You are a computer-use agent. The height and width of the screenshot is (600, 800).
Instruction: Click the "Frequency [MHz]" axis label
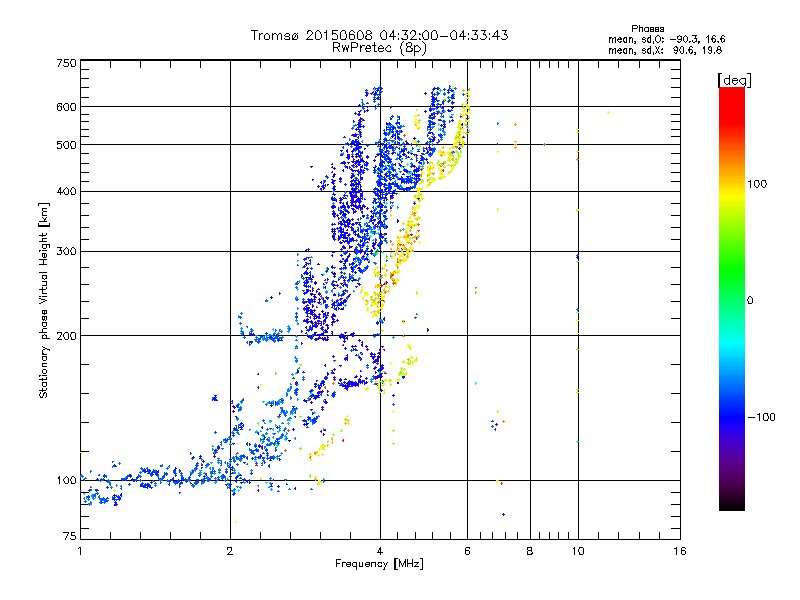pos(379,564)
